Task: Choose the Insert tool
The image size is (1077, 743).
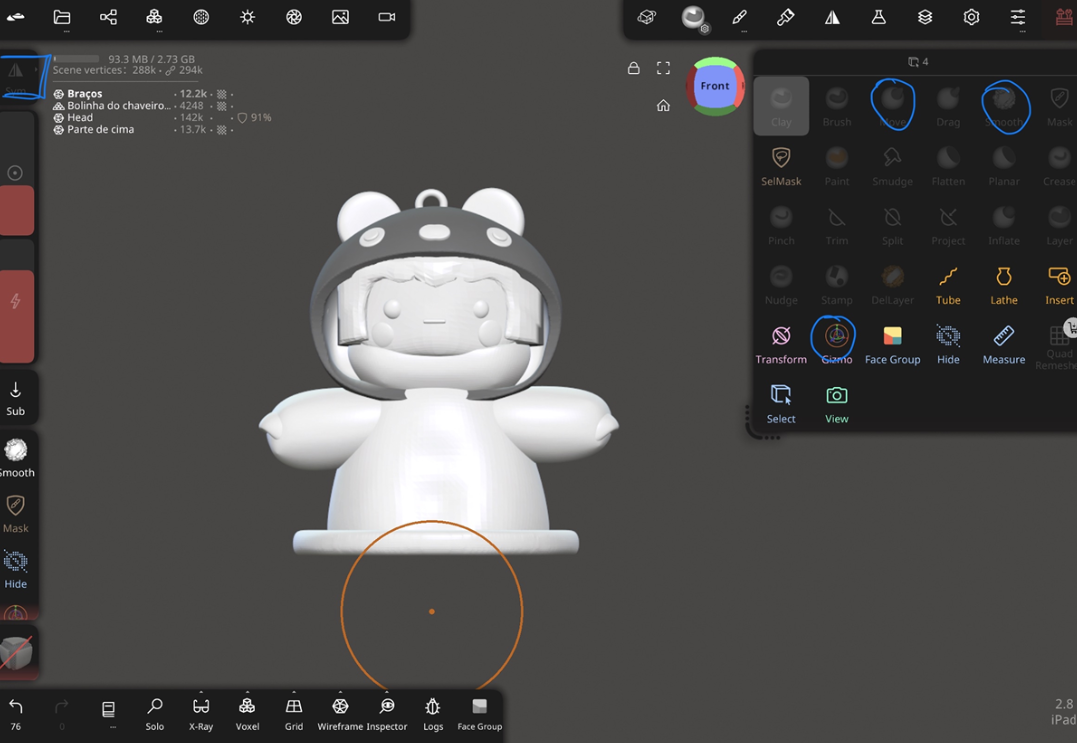Action: (1059, 285)
